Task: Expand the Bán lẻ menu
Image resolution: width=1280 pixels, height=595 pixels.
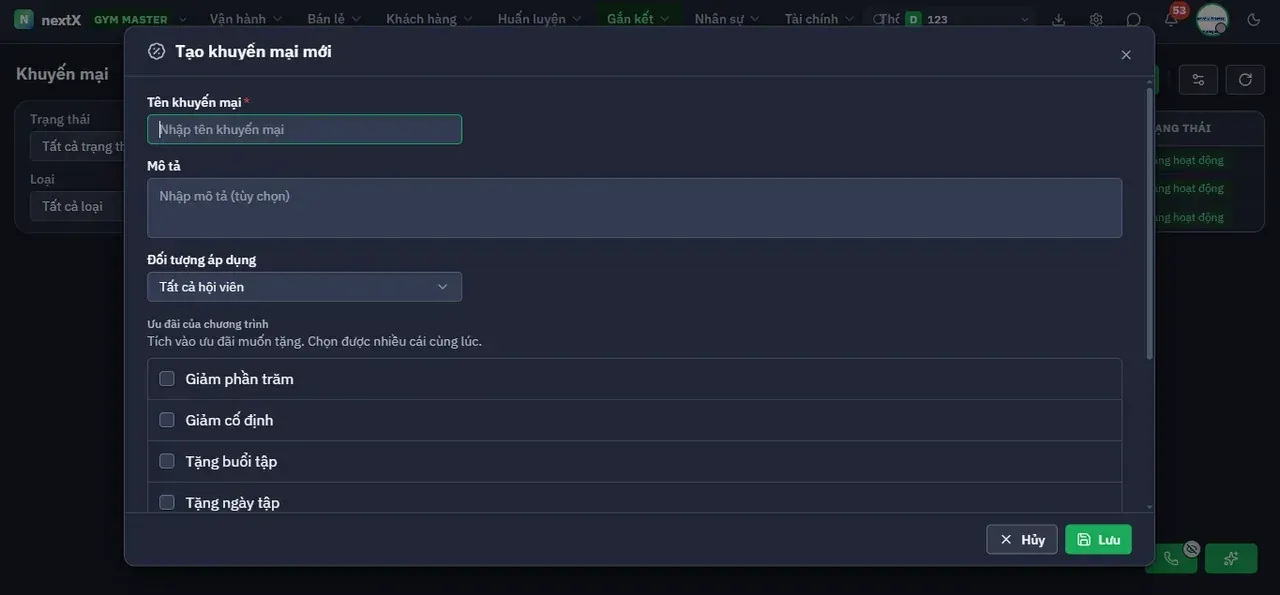Action: (x=334, y=19)
